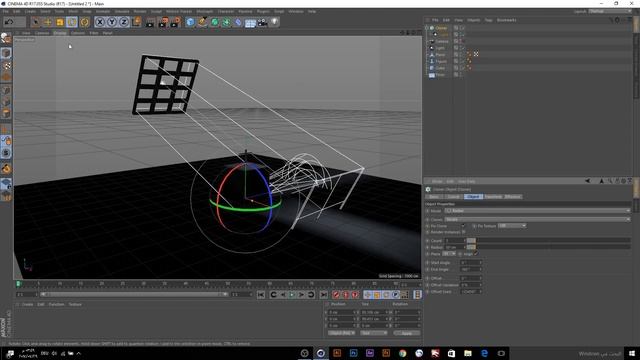Open the Fix Texture dropdown
The image size is (640, 360).
512,226
